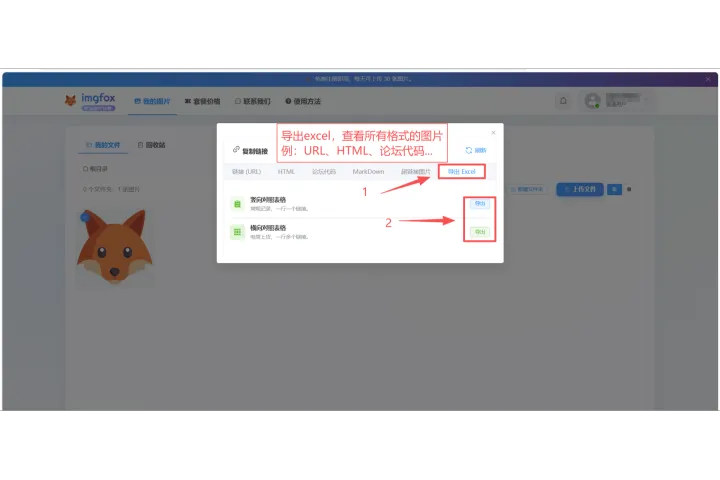This screenshot has height=480, width=720.
Task: Switch to the 我的文件 tab
Action: click(x=103, y=145)
